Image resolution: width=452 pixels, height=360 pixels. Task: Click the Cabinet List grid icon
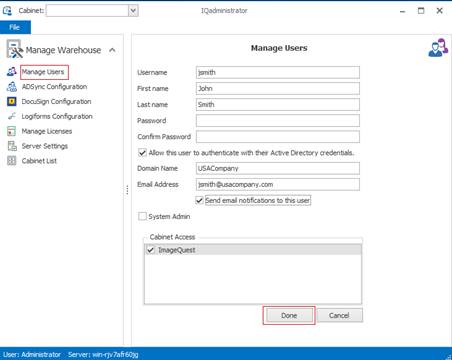coord(12,161)
